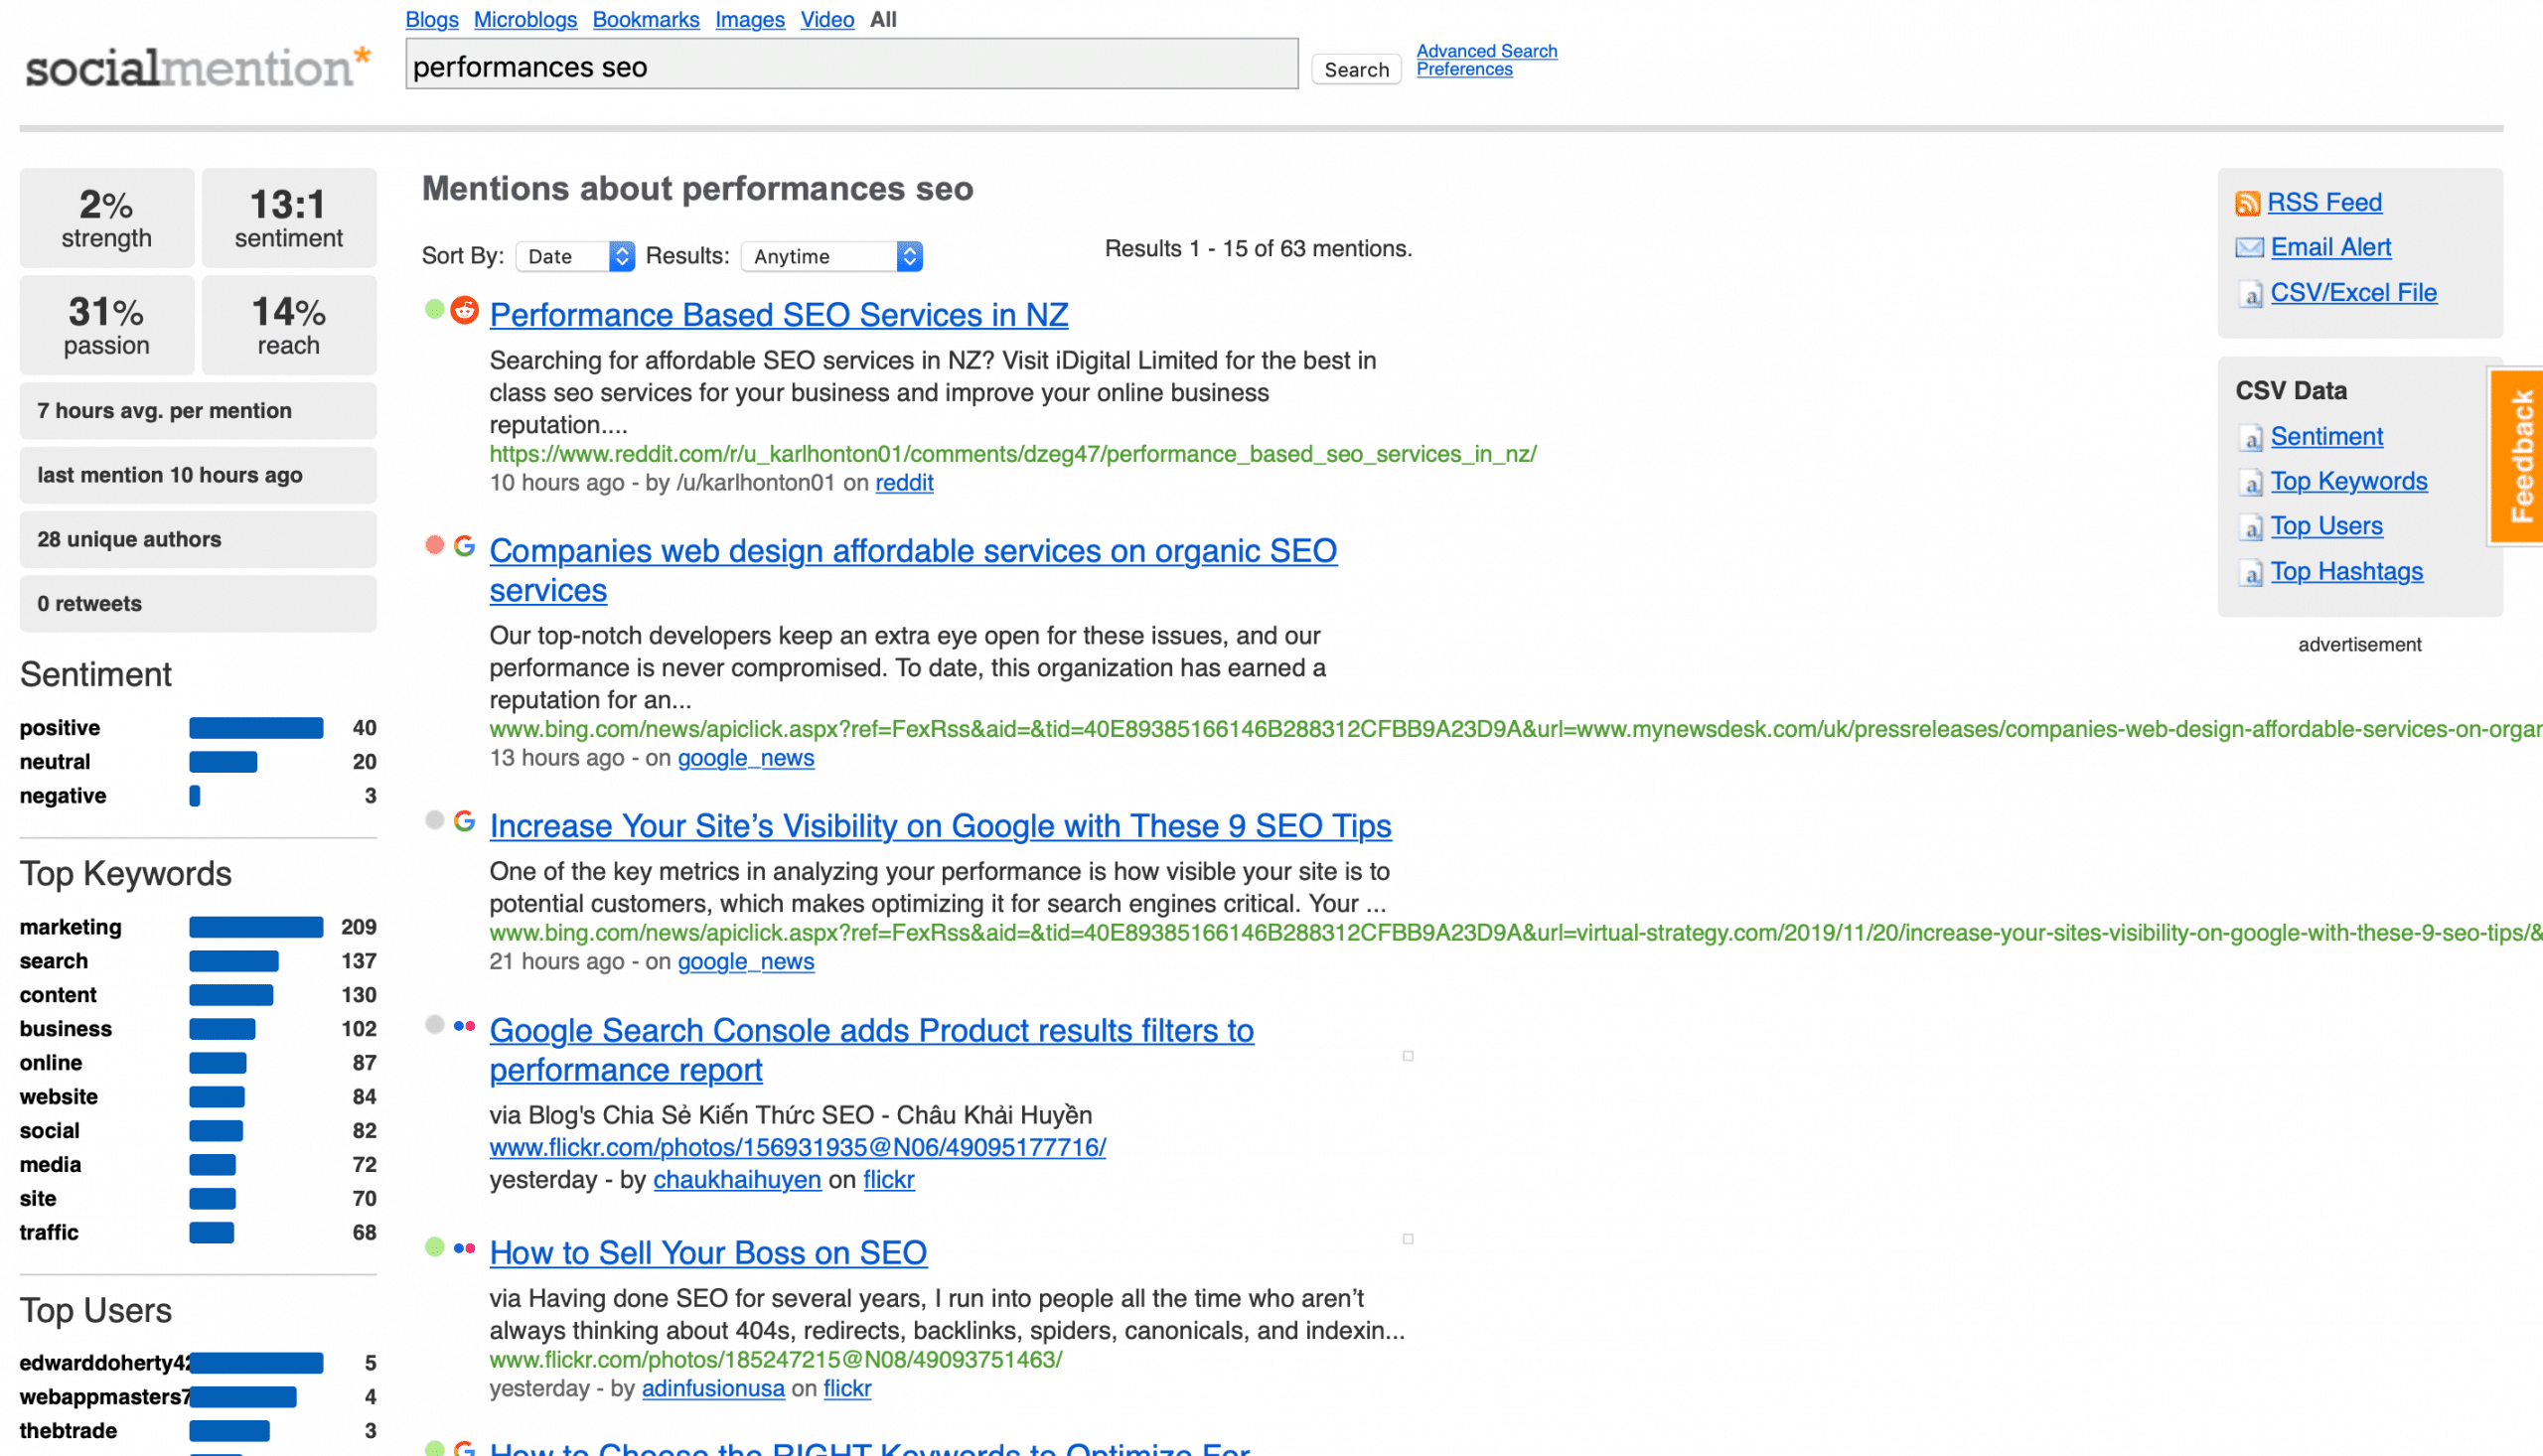The width and height of the screenshot is (2543, 1456).
Task: Open Google Search Console adds Product results link
Action: [x=871, y=1050]
